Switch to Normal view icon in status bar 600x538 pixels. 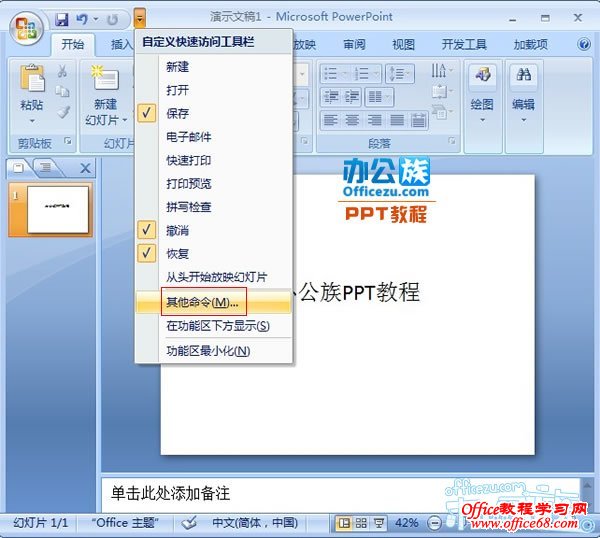point(344,523)
